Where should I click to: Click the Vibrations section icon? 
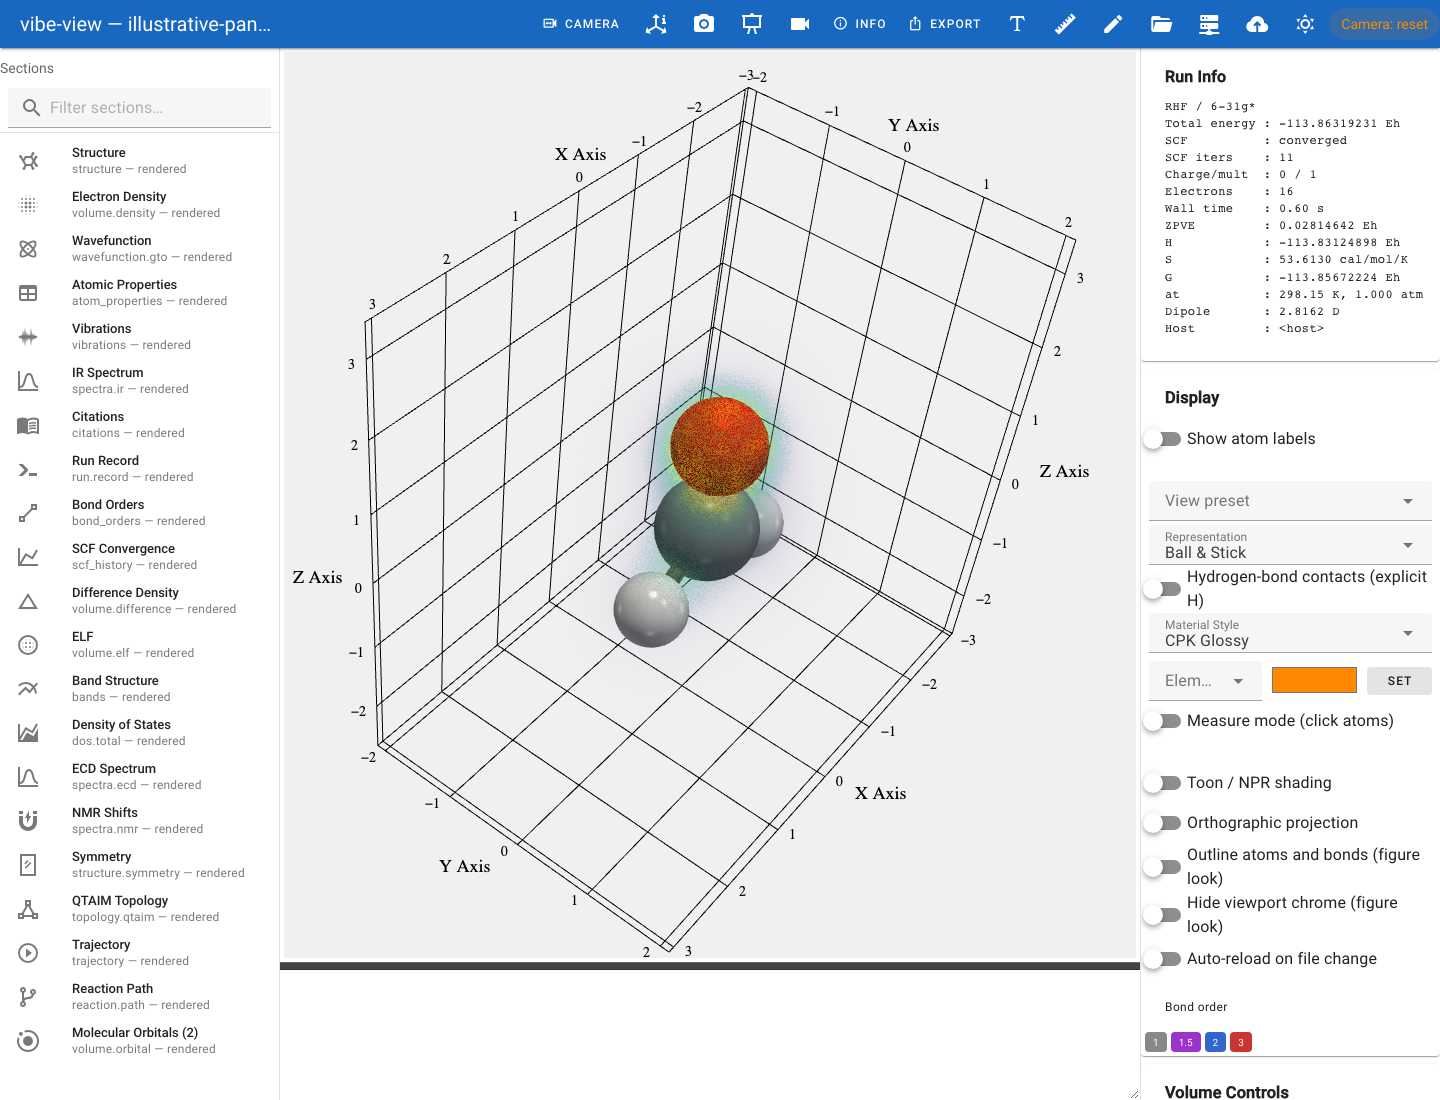click(x=28, y=337)
